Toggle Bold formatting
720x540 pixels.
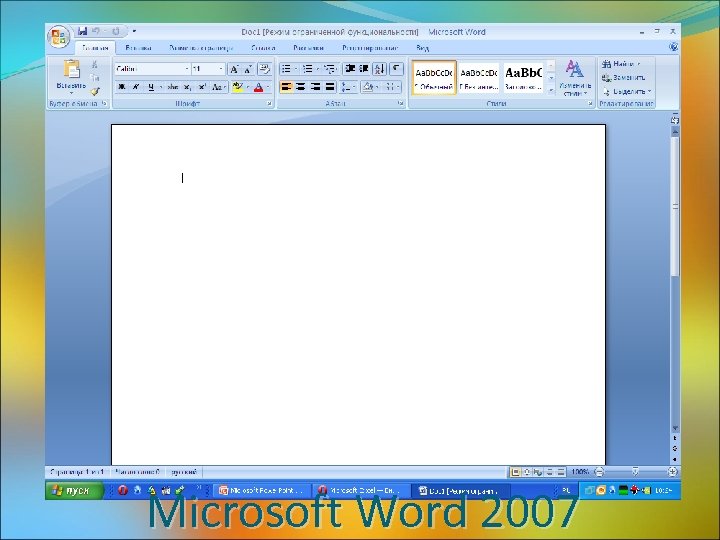pos(122,87)
